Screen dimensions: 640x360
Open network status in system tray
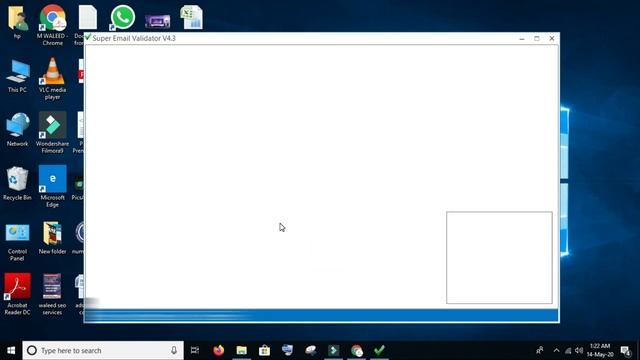(568, 350)
